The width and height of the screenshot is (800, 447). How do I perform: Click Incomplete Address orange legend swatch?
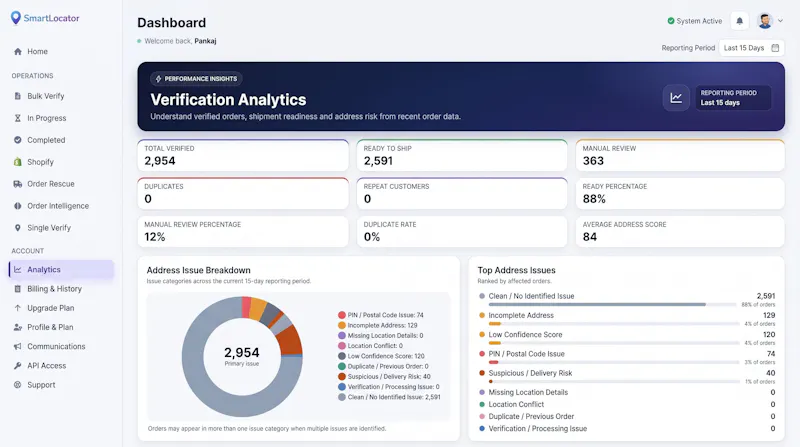pos(342,326)
